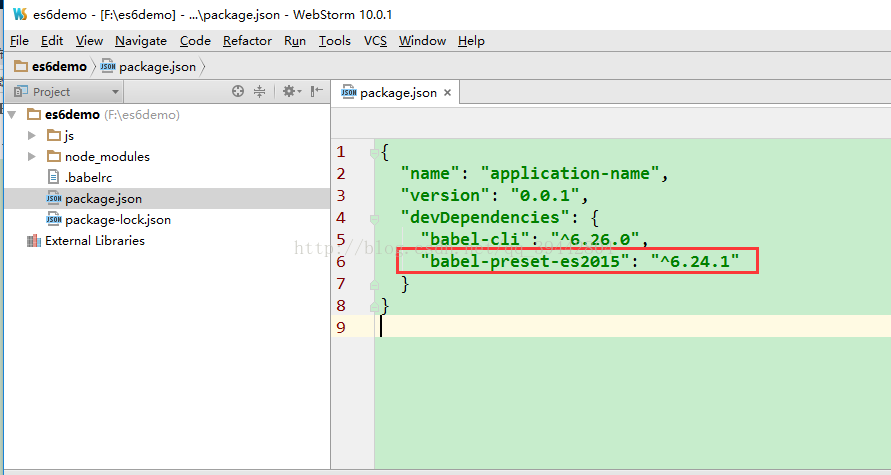Click "^6.24.1" version string

point(694,261)
